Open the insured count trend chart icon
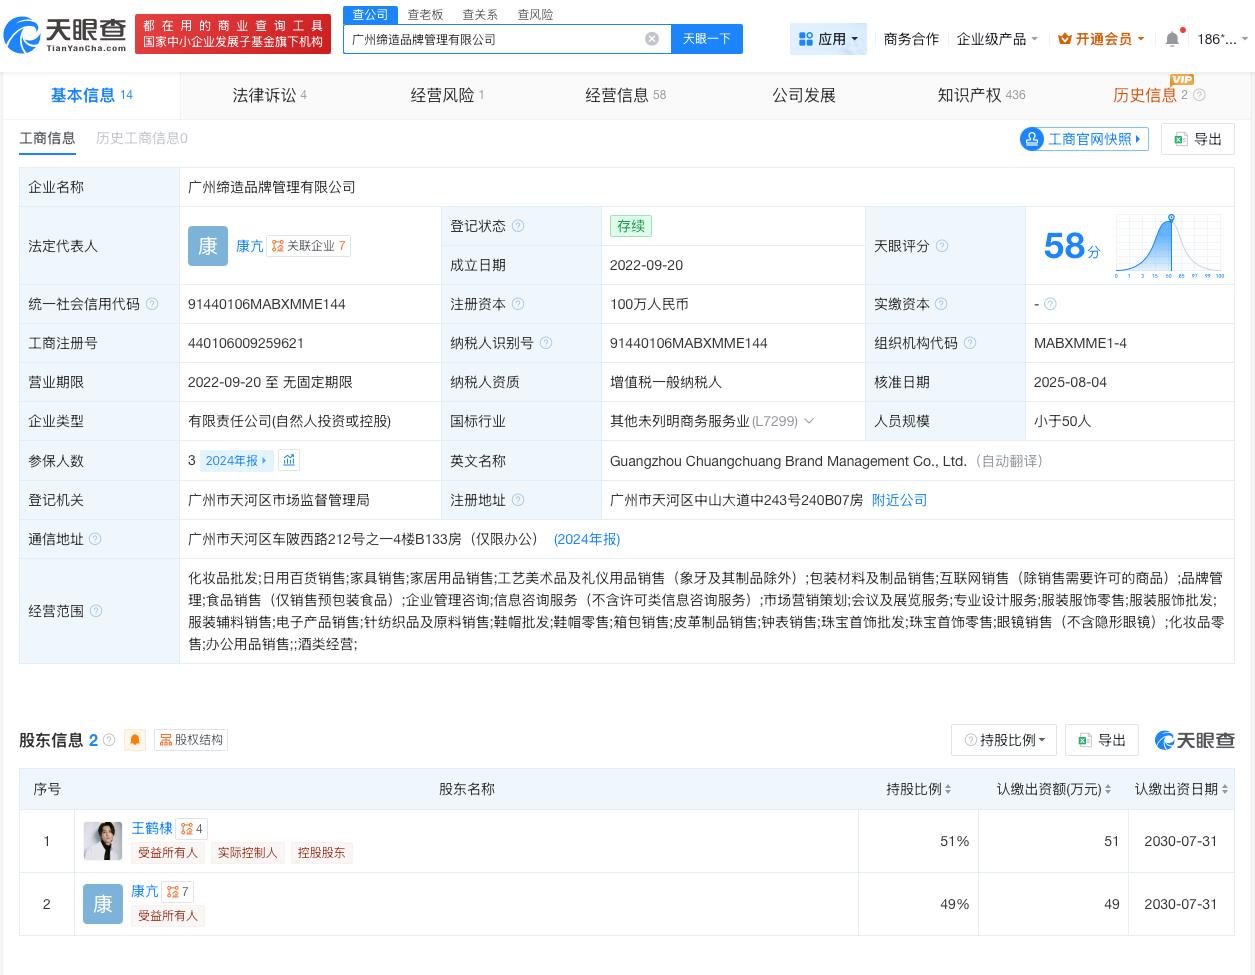 click(x=289, y=460)
